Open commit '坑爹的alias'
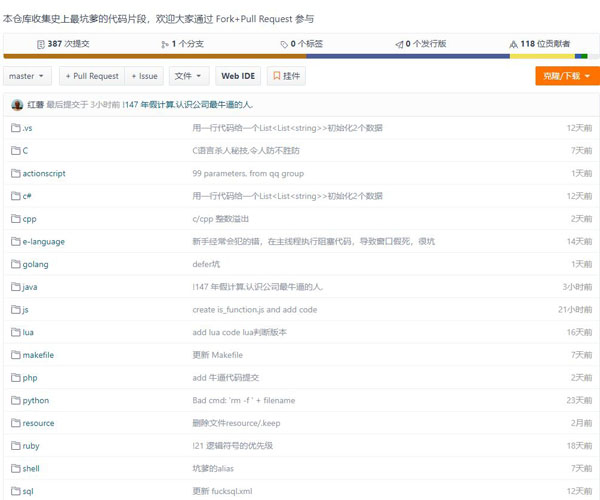 click(x=213, y=469)
